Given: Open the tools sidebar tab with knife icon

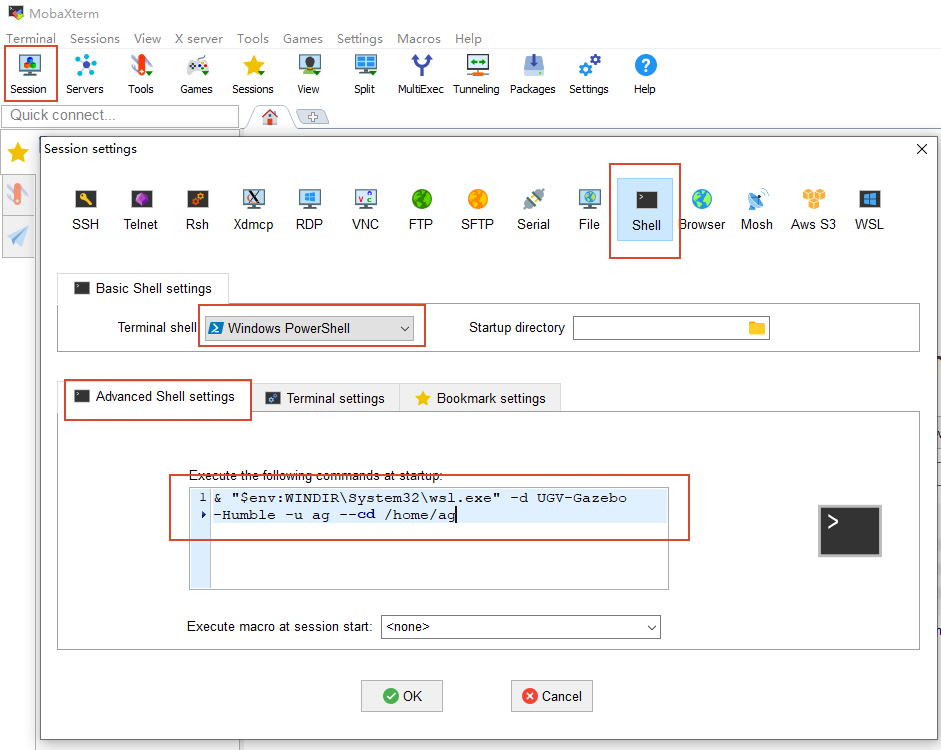Looking at the screenshot, I should pyautogui.click(x=18, y=194).
